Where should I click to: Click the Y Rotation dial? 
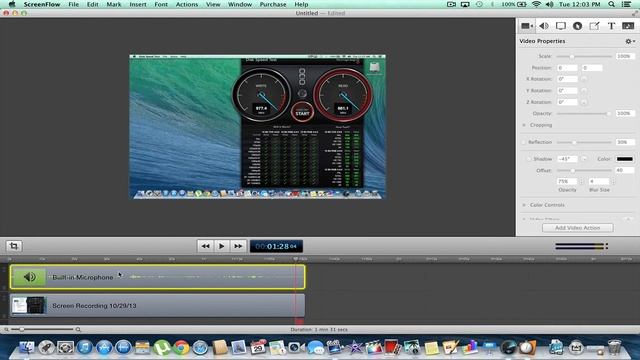584,90
